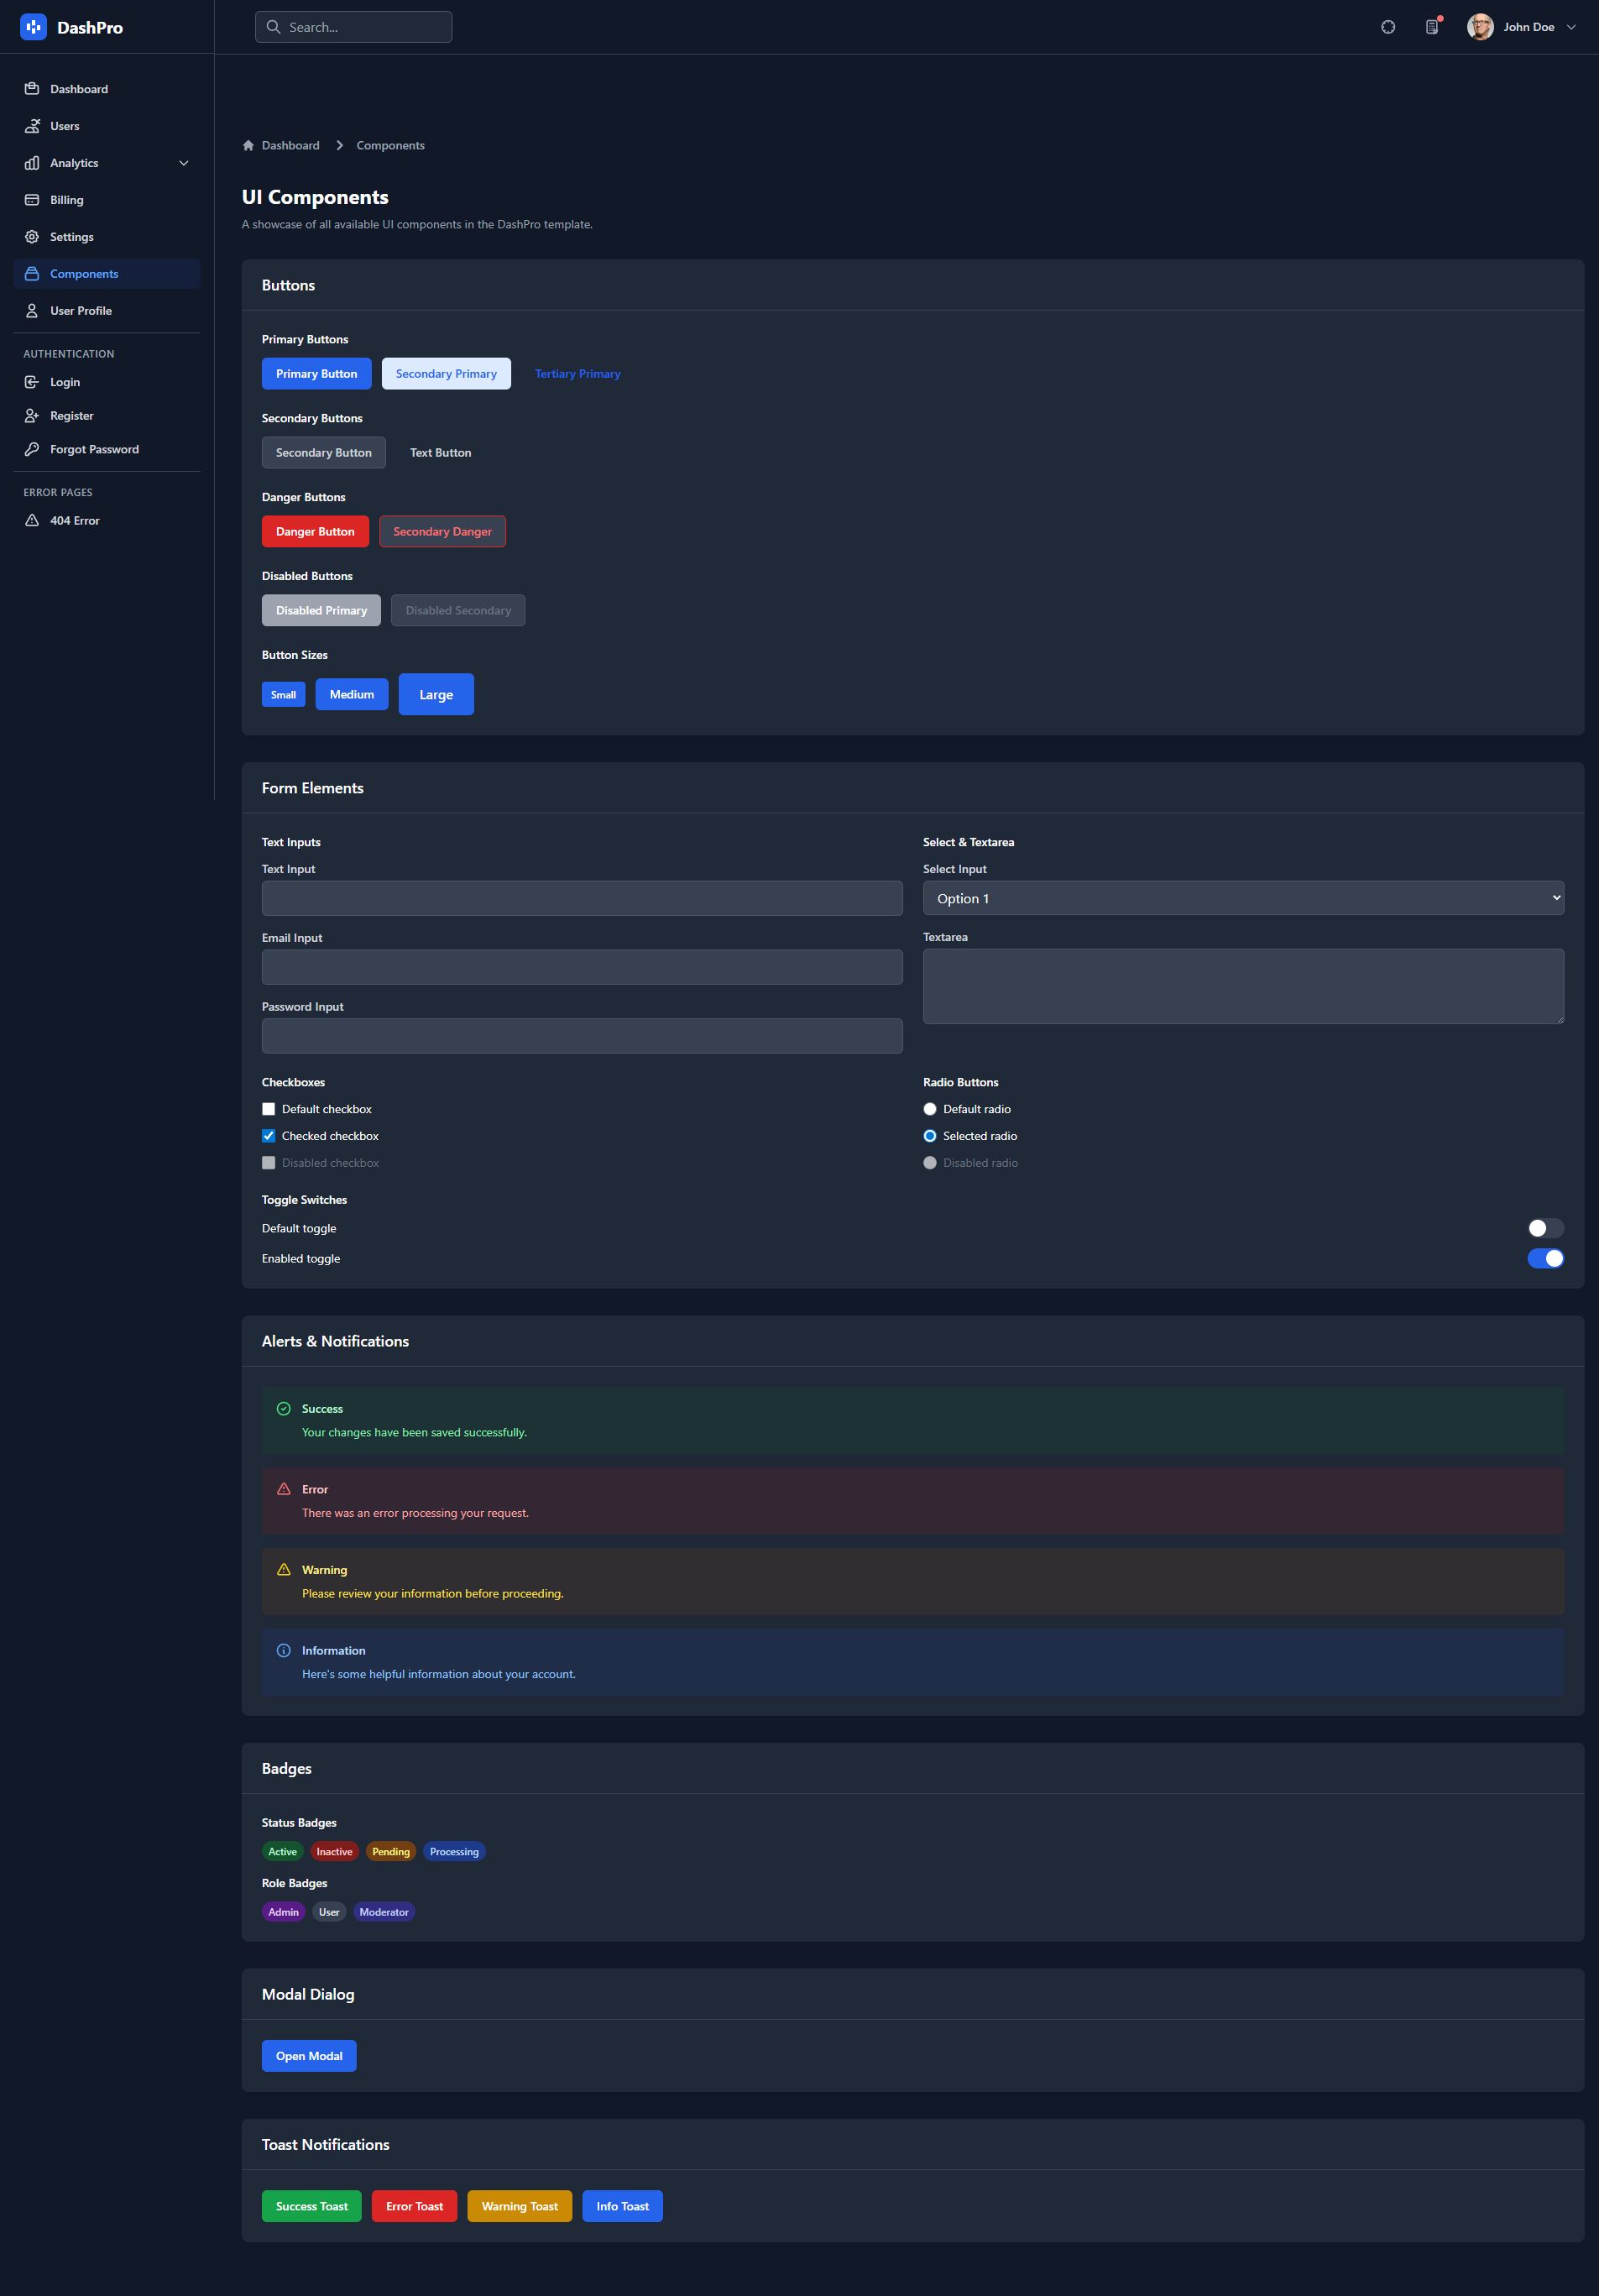The width and height of the screenshot is (1599, 2296).
Task: Click the Billing card icon
Action: pyautogui.click(x=32, y=200)
